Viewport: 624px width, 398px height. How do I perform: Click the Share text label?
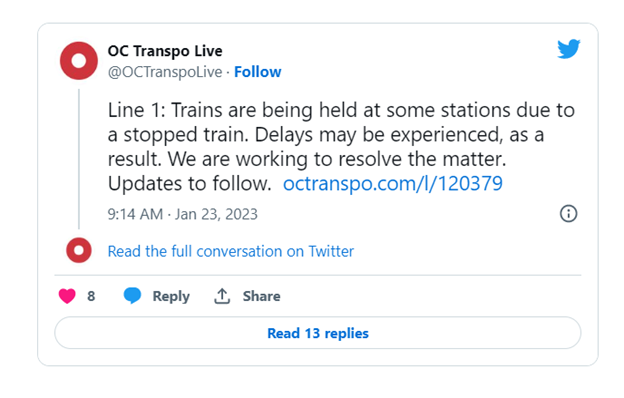click(261, 296)
